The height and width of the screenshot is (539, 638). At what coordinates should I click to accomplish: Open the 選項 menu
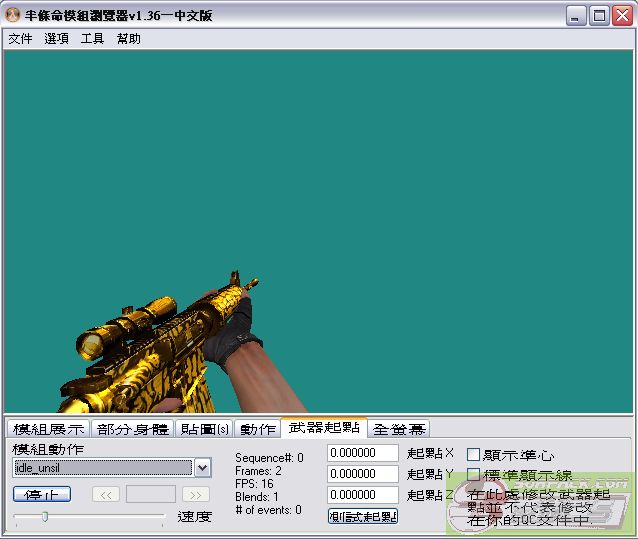[56, 39]
